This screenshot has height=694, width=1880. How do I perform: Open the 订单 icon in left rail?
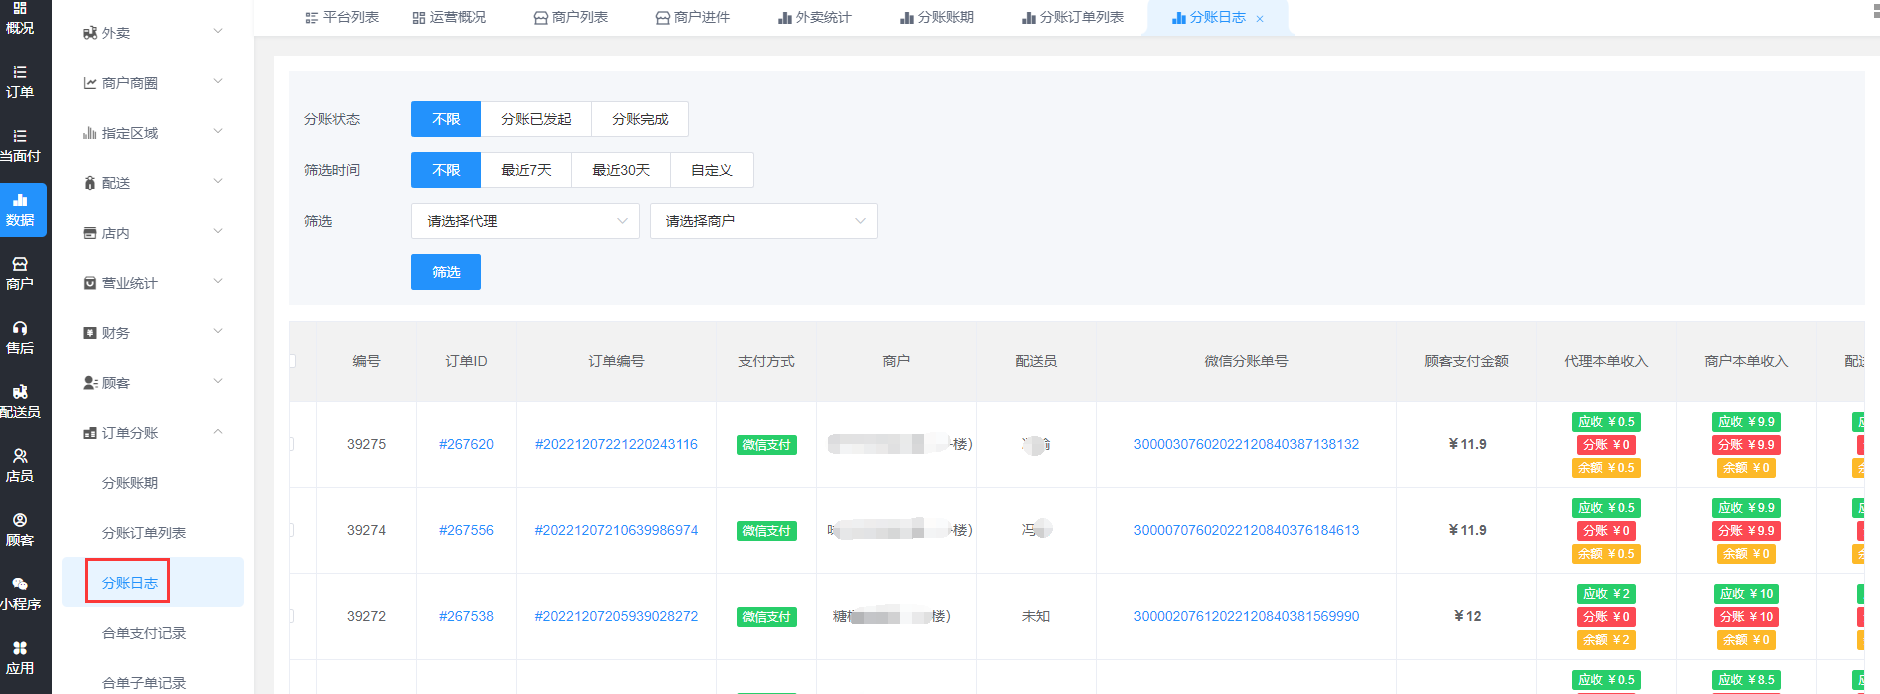click(x=20, y=72)
